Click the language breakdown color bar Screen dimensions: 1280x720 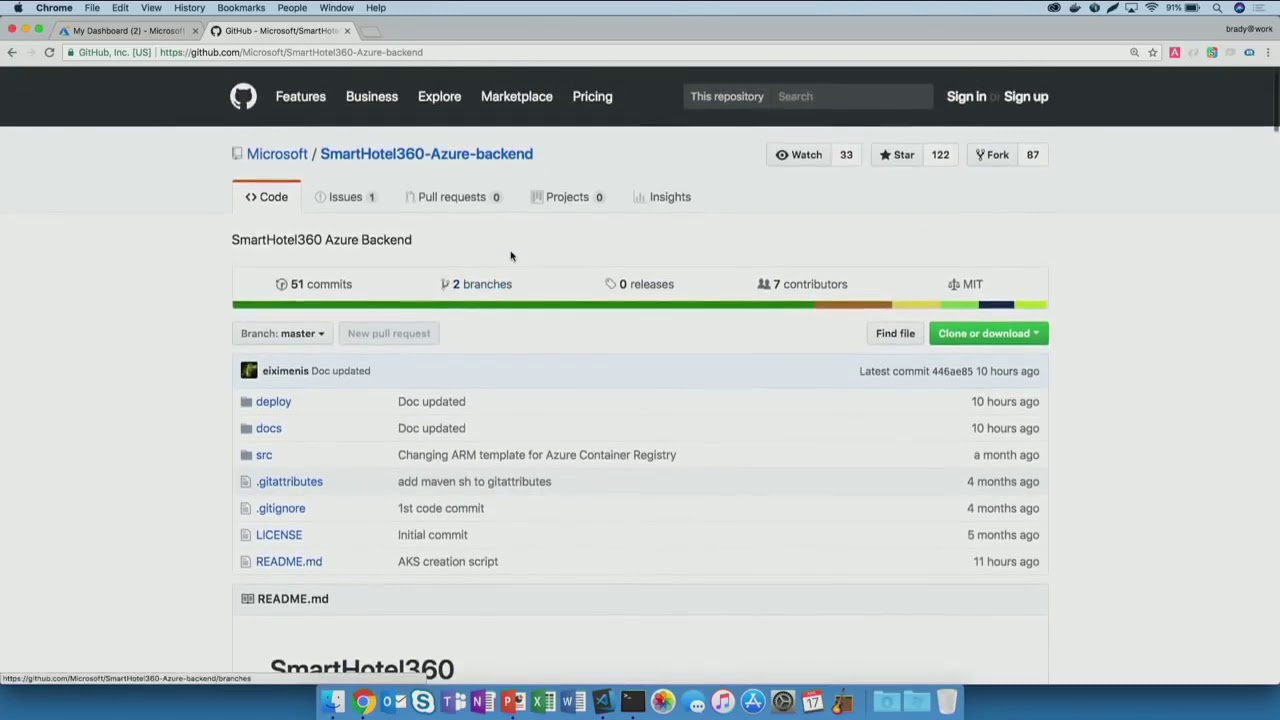[x=640, y=305]
